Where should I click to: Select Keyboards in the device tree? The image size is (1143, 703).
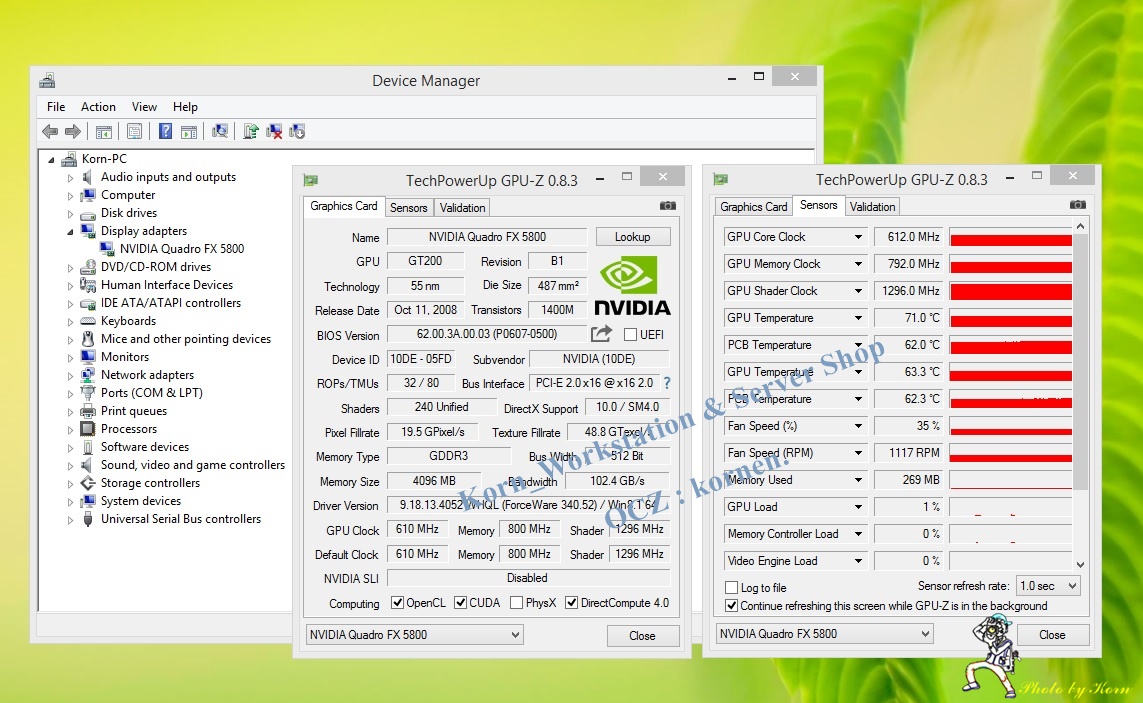click(128, 321)
